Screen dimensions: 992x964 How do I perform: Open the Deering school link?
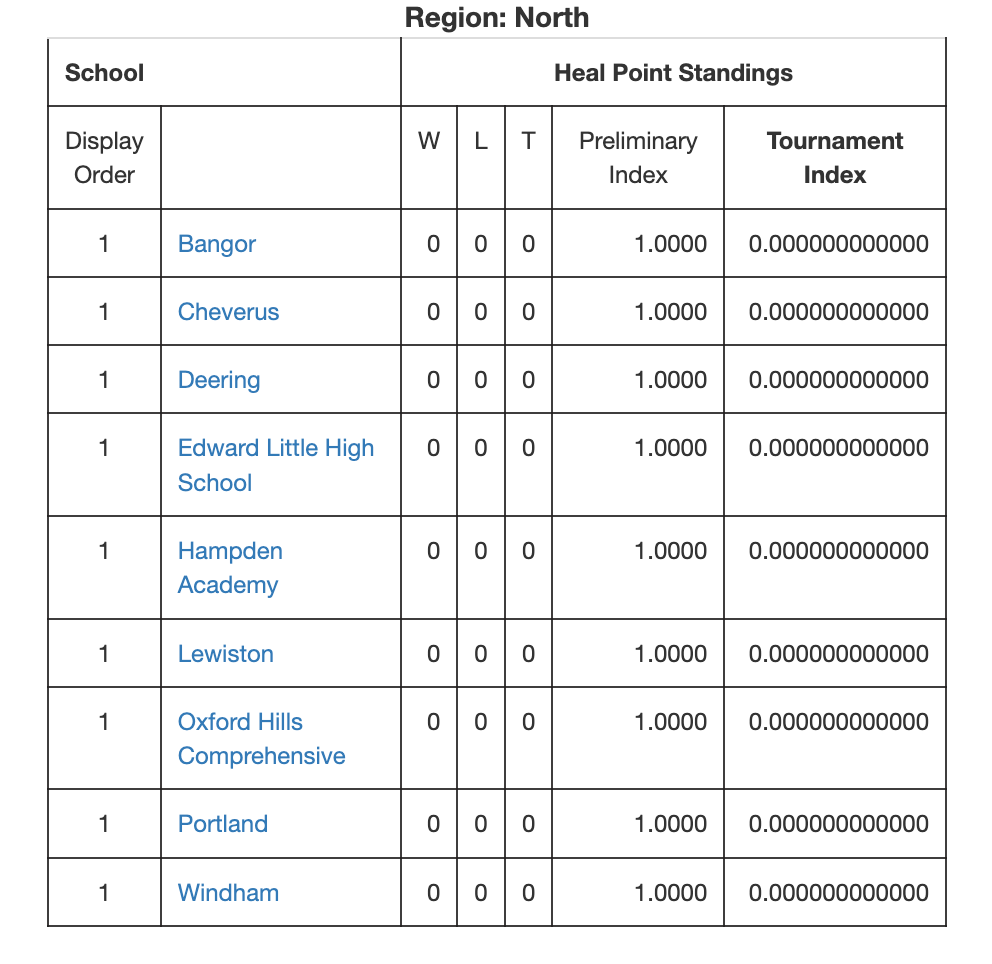(219, 380)
